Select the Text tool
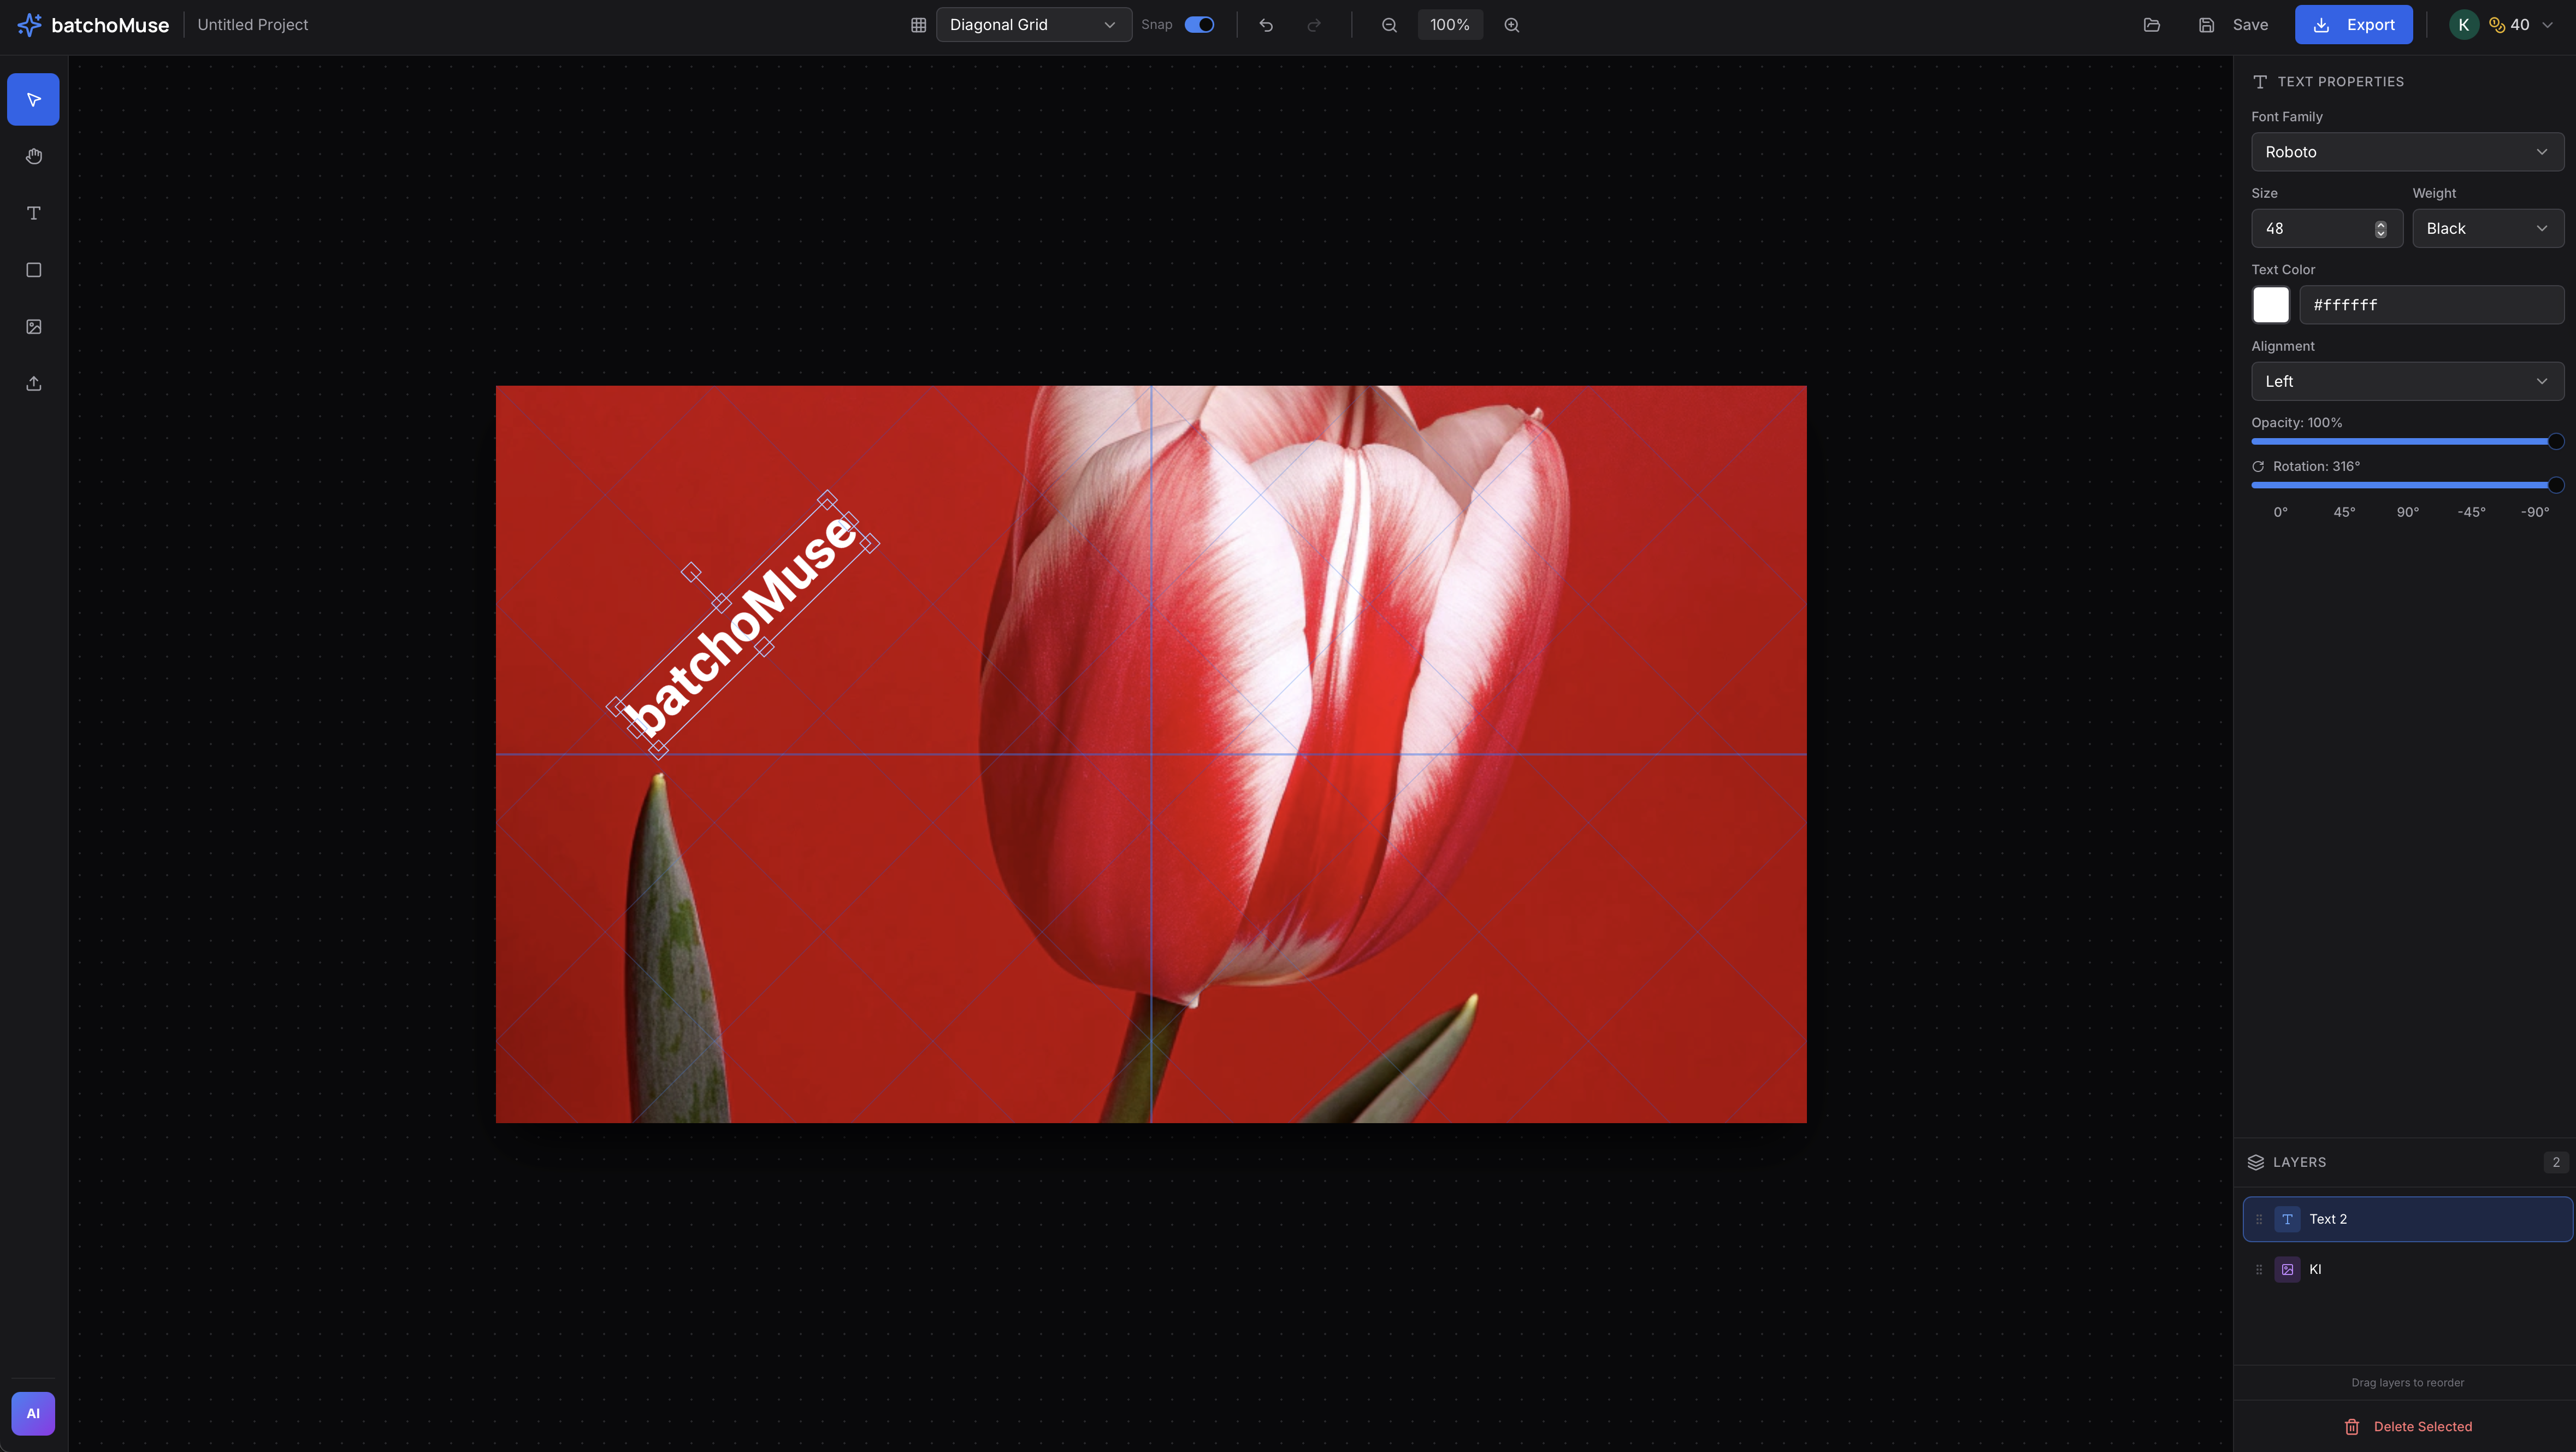 click(33, 213)
